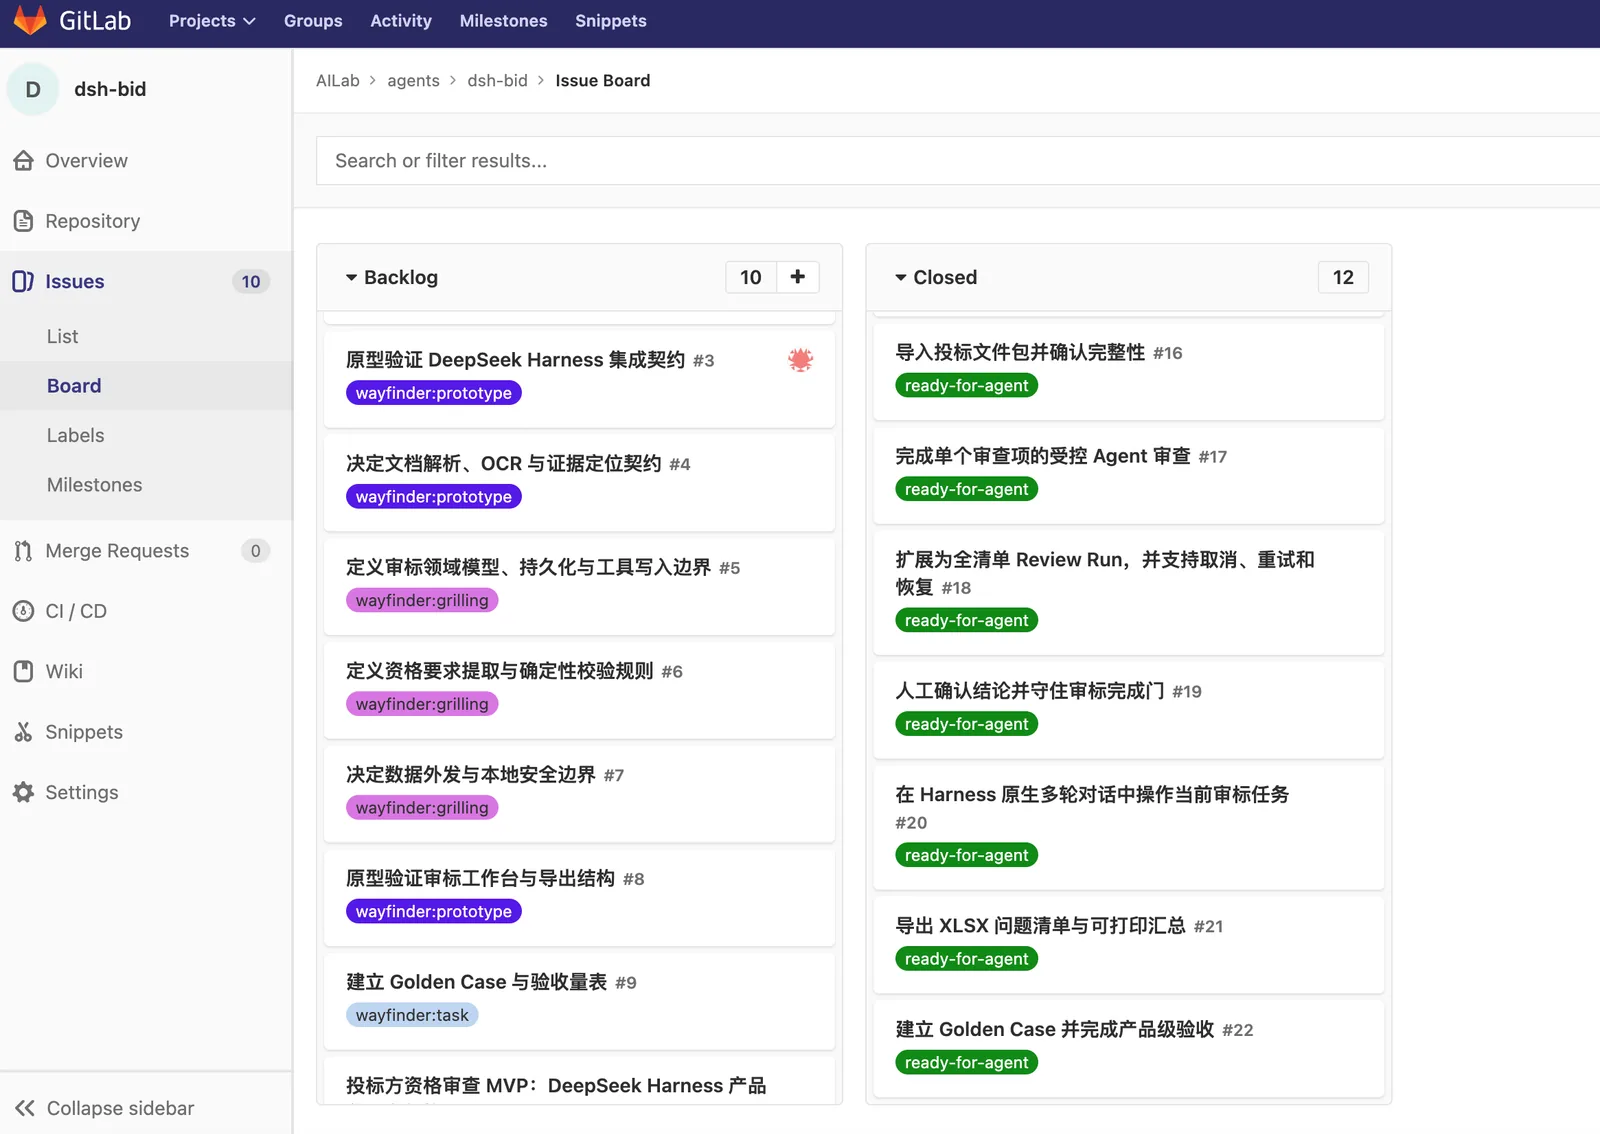
Task: Add a new issue with Backlog plus button
Action: [x=798, y=277]
